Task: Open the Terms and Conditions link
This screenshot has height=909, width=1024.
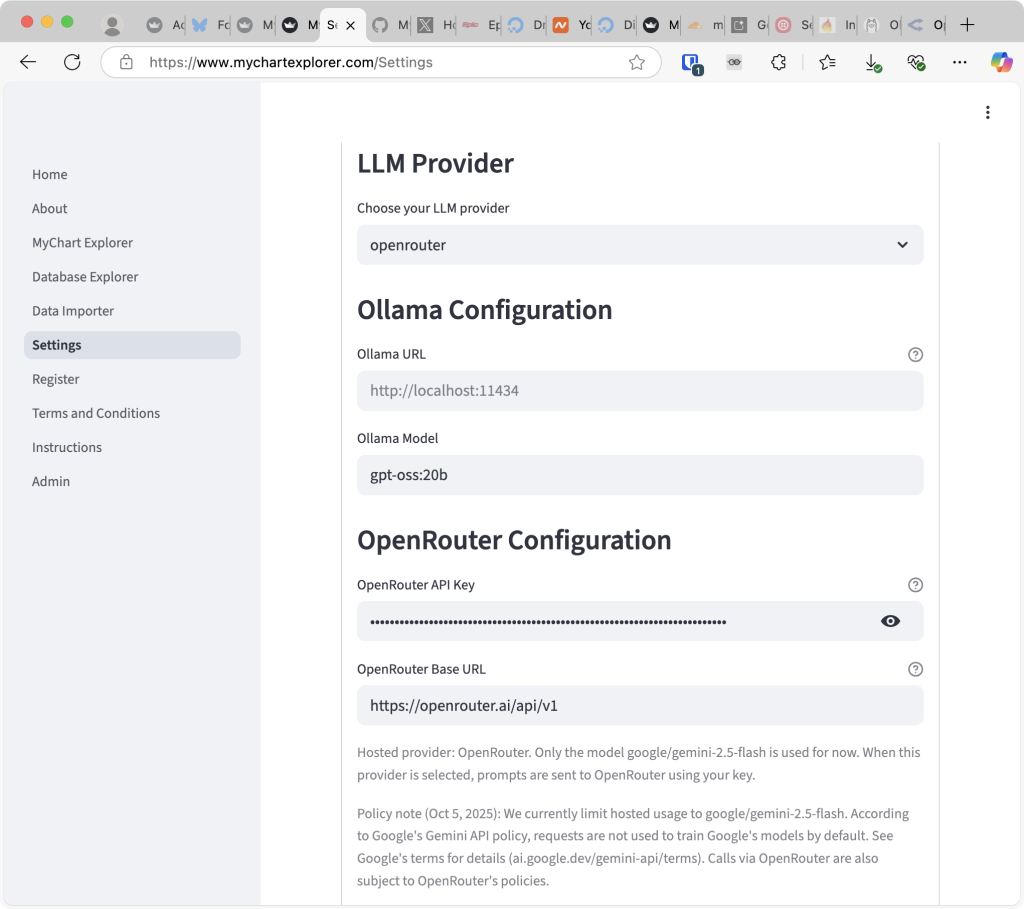Action: [x=96, y=413]
